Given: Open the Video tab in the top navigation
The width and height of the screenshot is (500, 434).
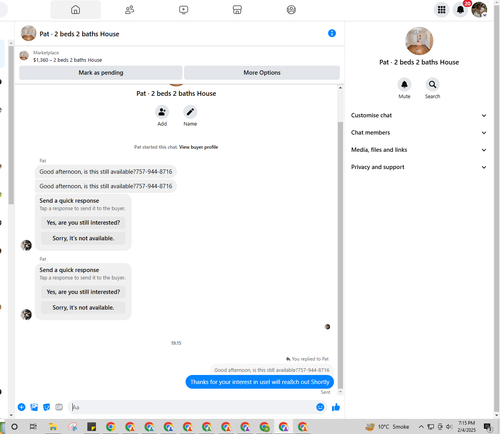Looking at the screenshot, I should pyautogui.click(x=183, y=10).
